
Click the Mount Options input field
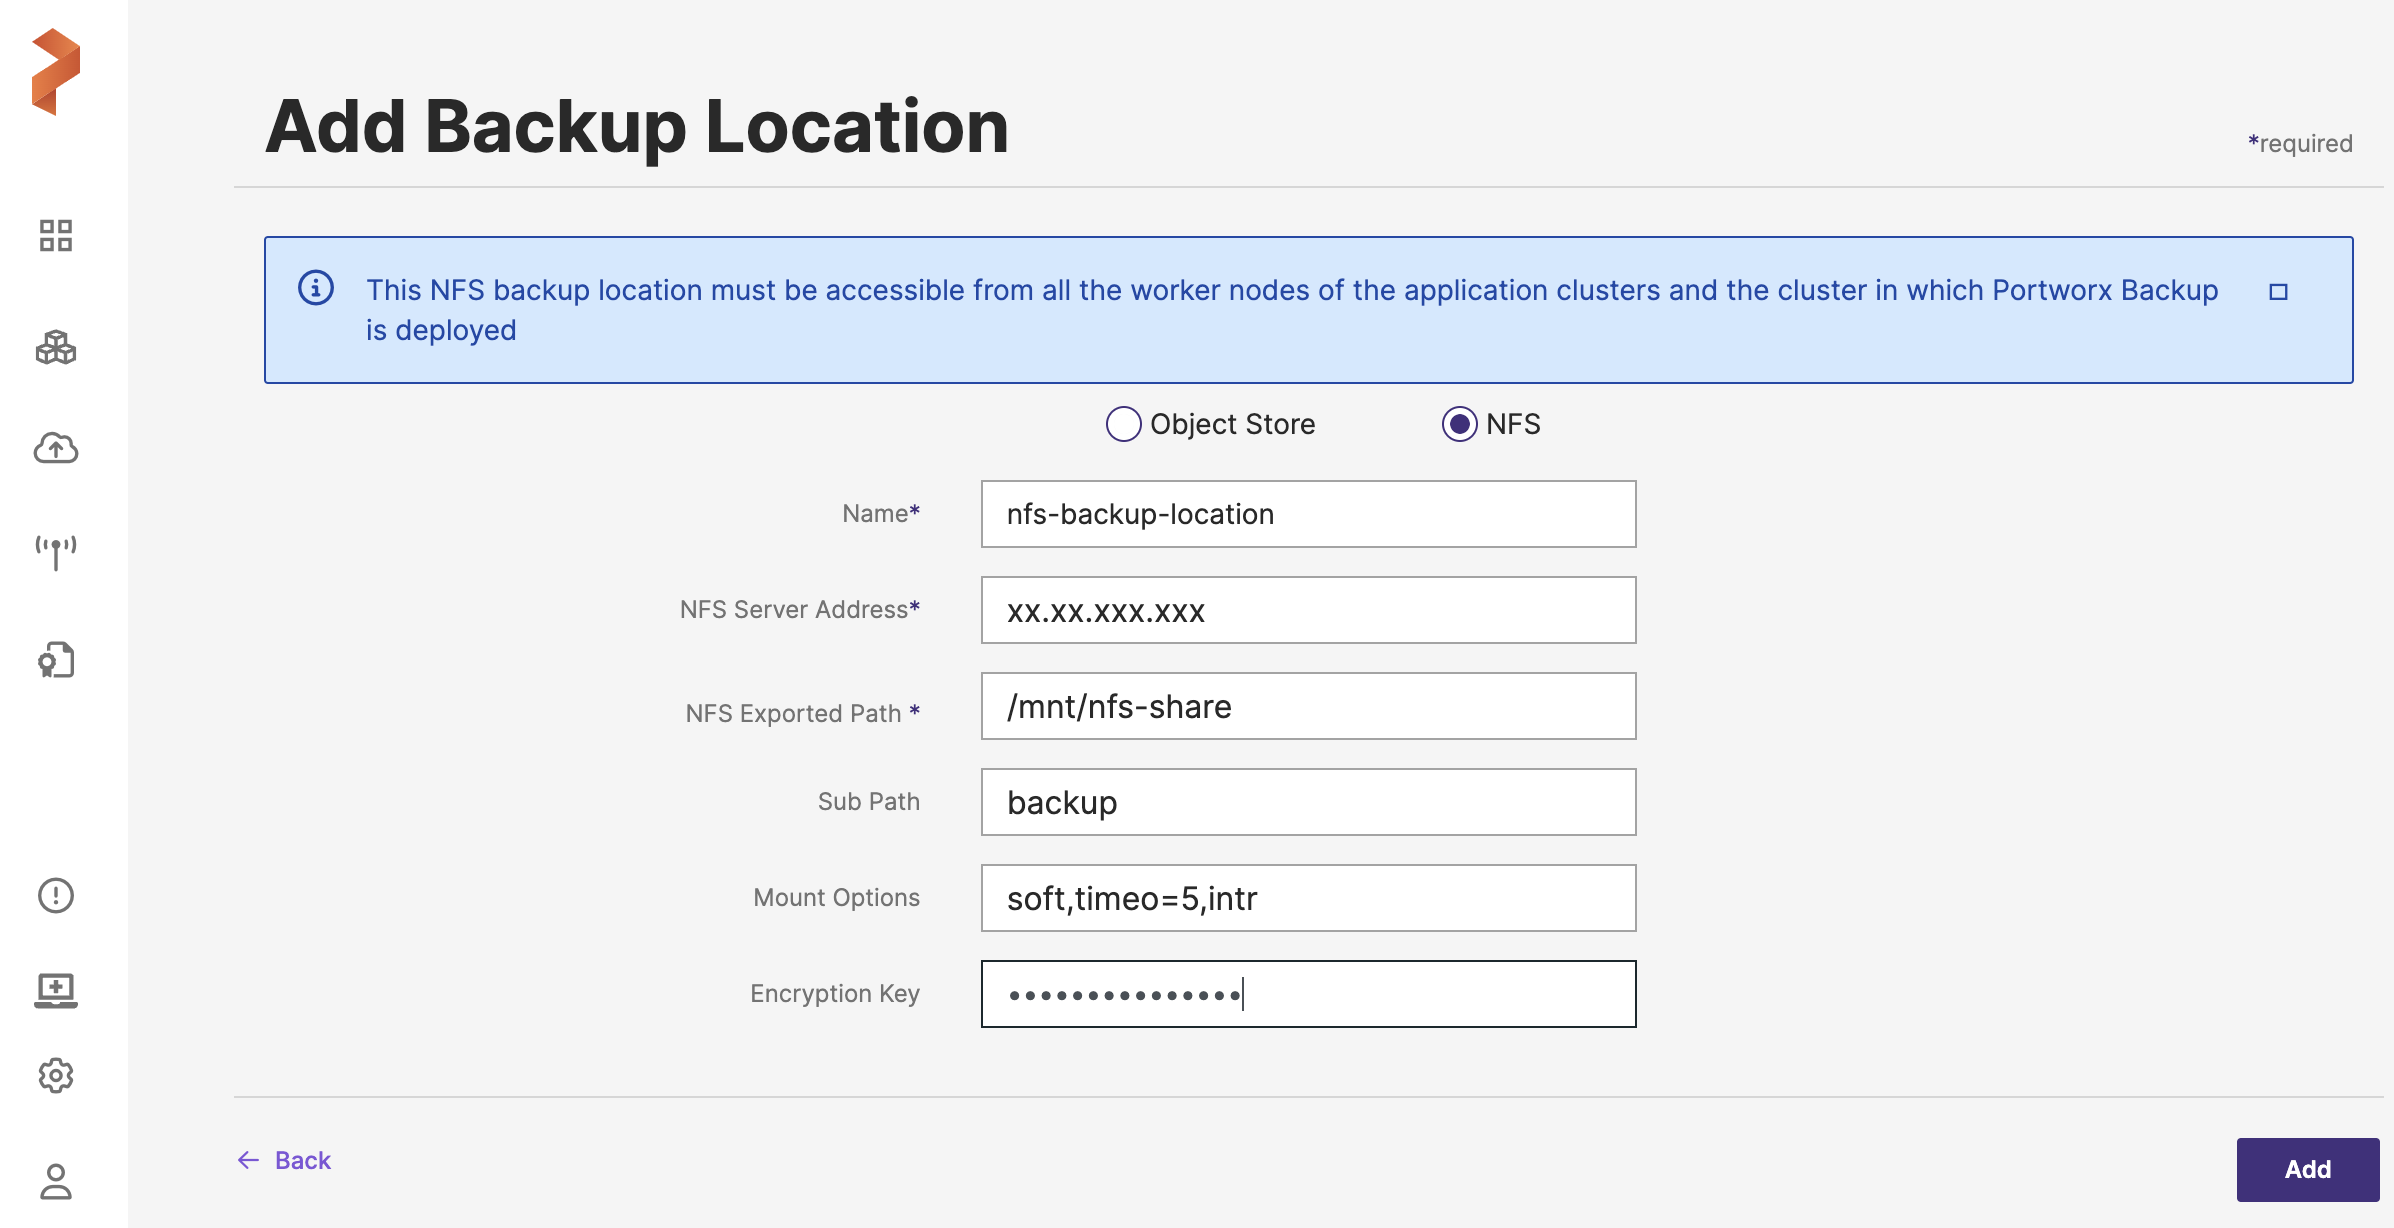pyautogui.click(x=1308, y=898)
